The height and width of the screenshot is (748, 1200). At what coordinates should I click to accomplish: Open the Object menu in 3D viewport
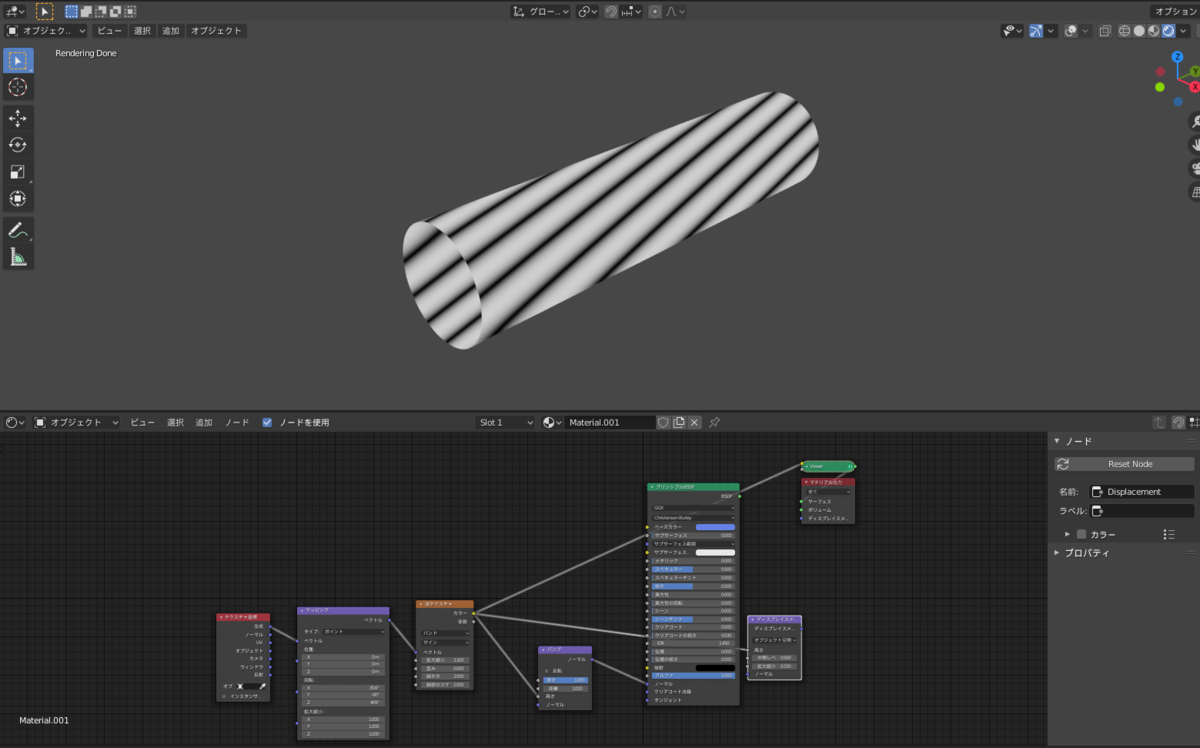[x=216, y=31]
